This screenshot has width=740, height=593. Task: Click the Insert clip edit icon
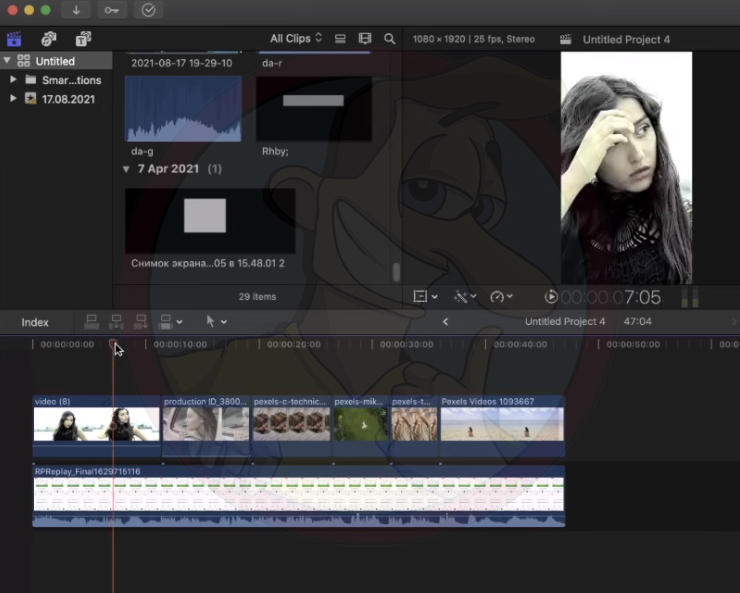point(116,322)
